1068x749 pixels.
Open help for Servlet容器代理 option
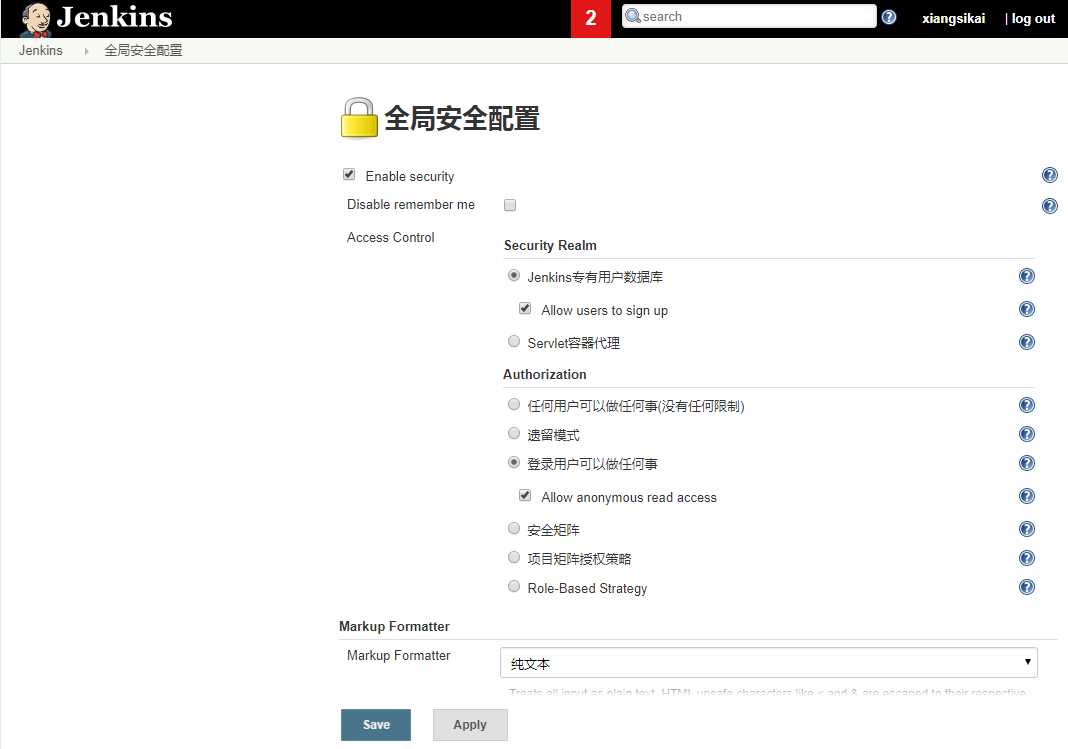pos(1026,342)
